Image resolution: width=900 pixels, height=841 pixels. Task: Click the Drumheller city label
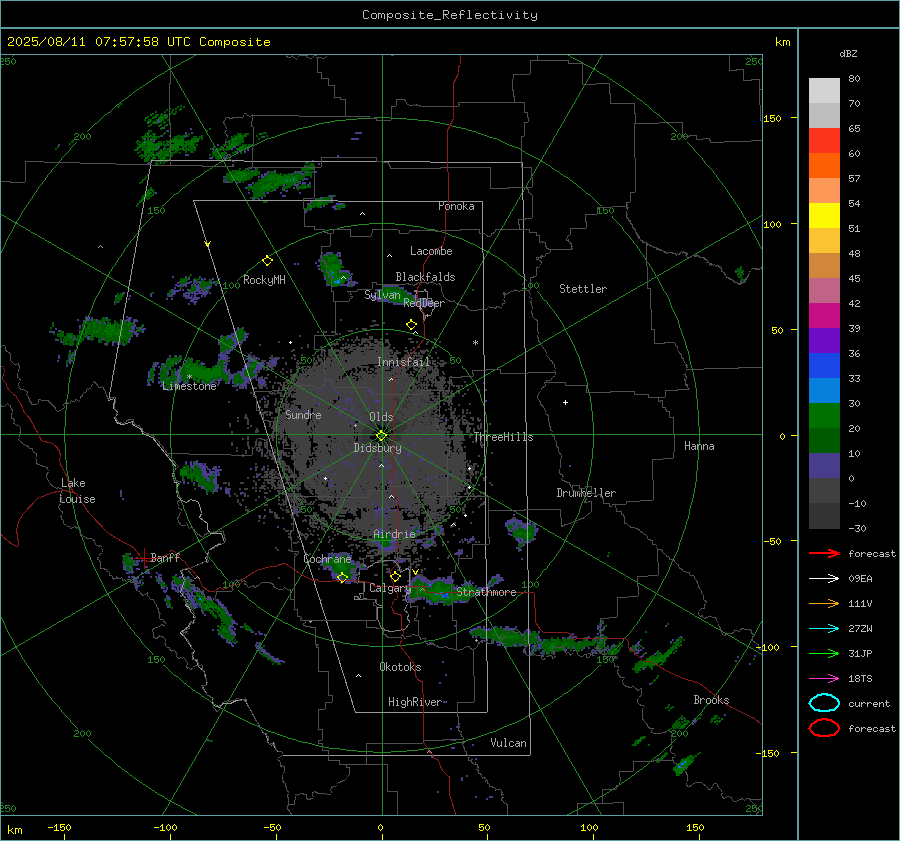586,493
